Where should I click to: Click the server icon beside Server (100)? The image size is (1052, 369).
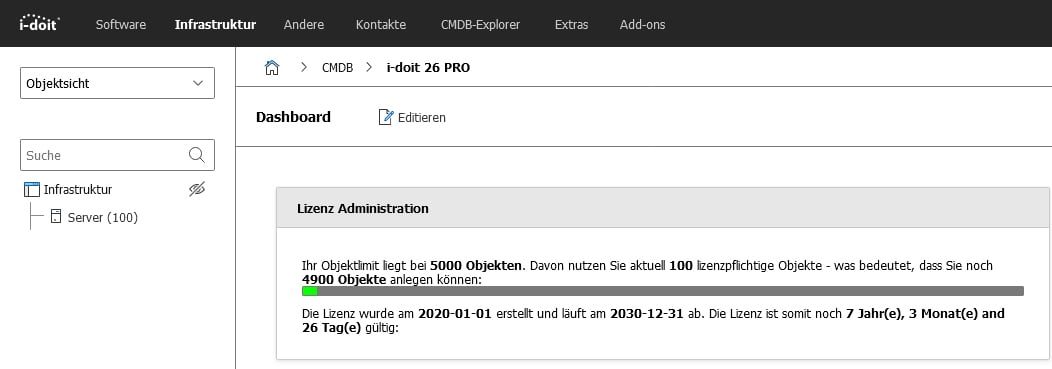pyautogui.click(x=56, y=217)
